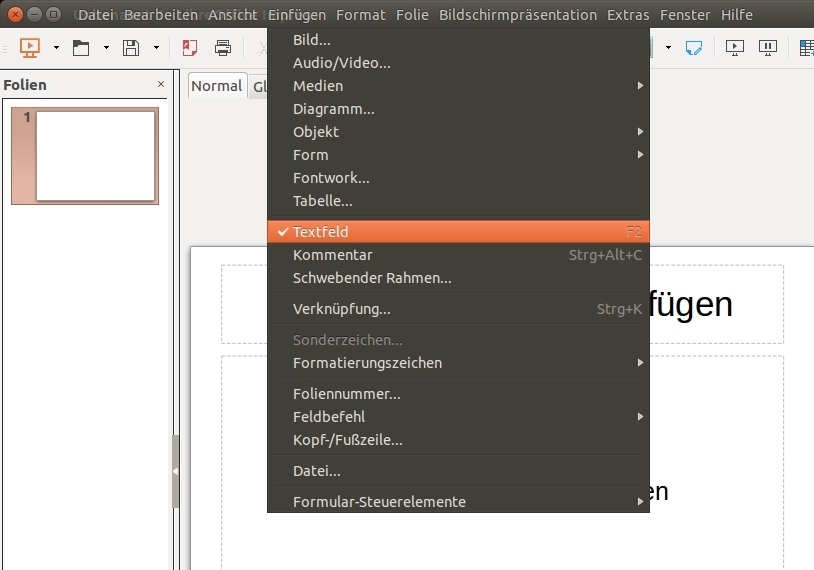Open the dropdown arrow beside Save icon
The image size is (814, 570).
pos(156,47)
